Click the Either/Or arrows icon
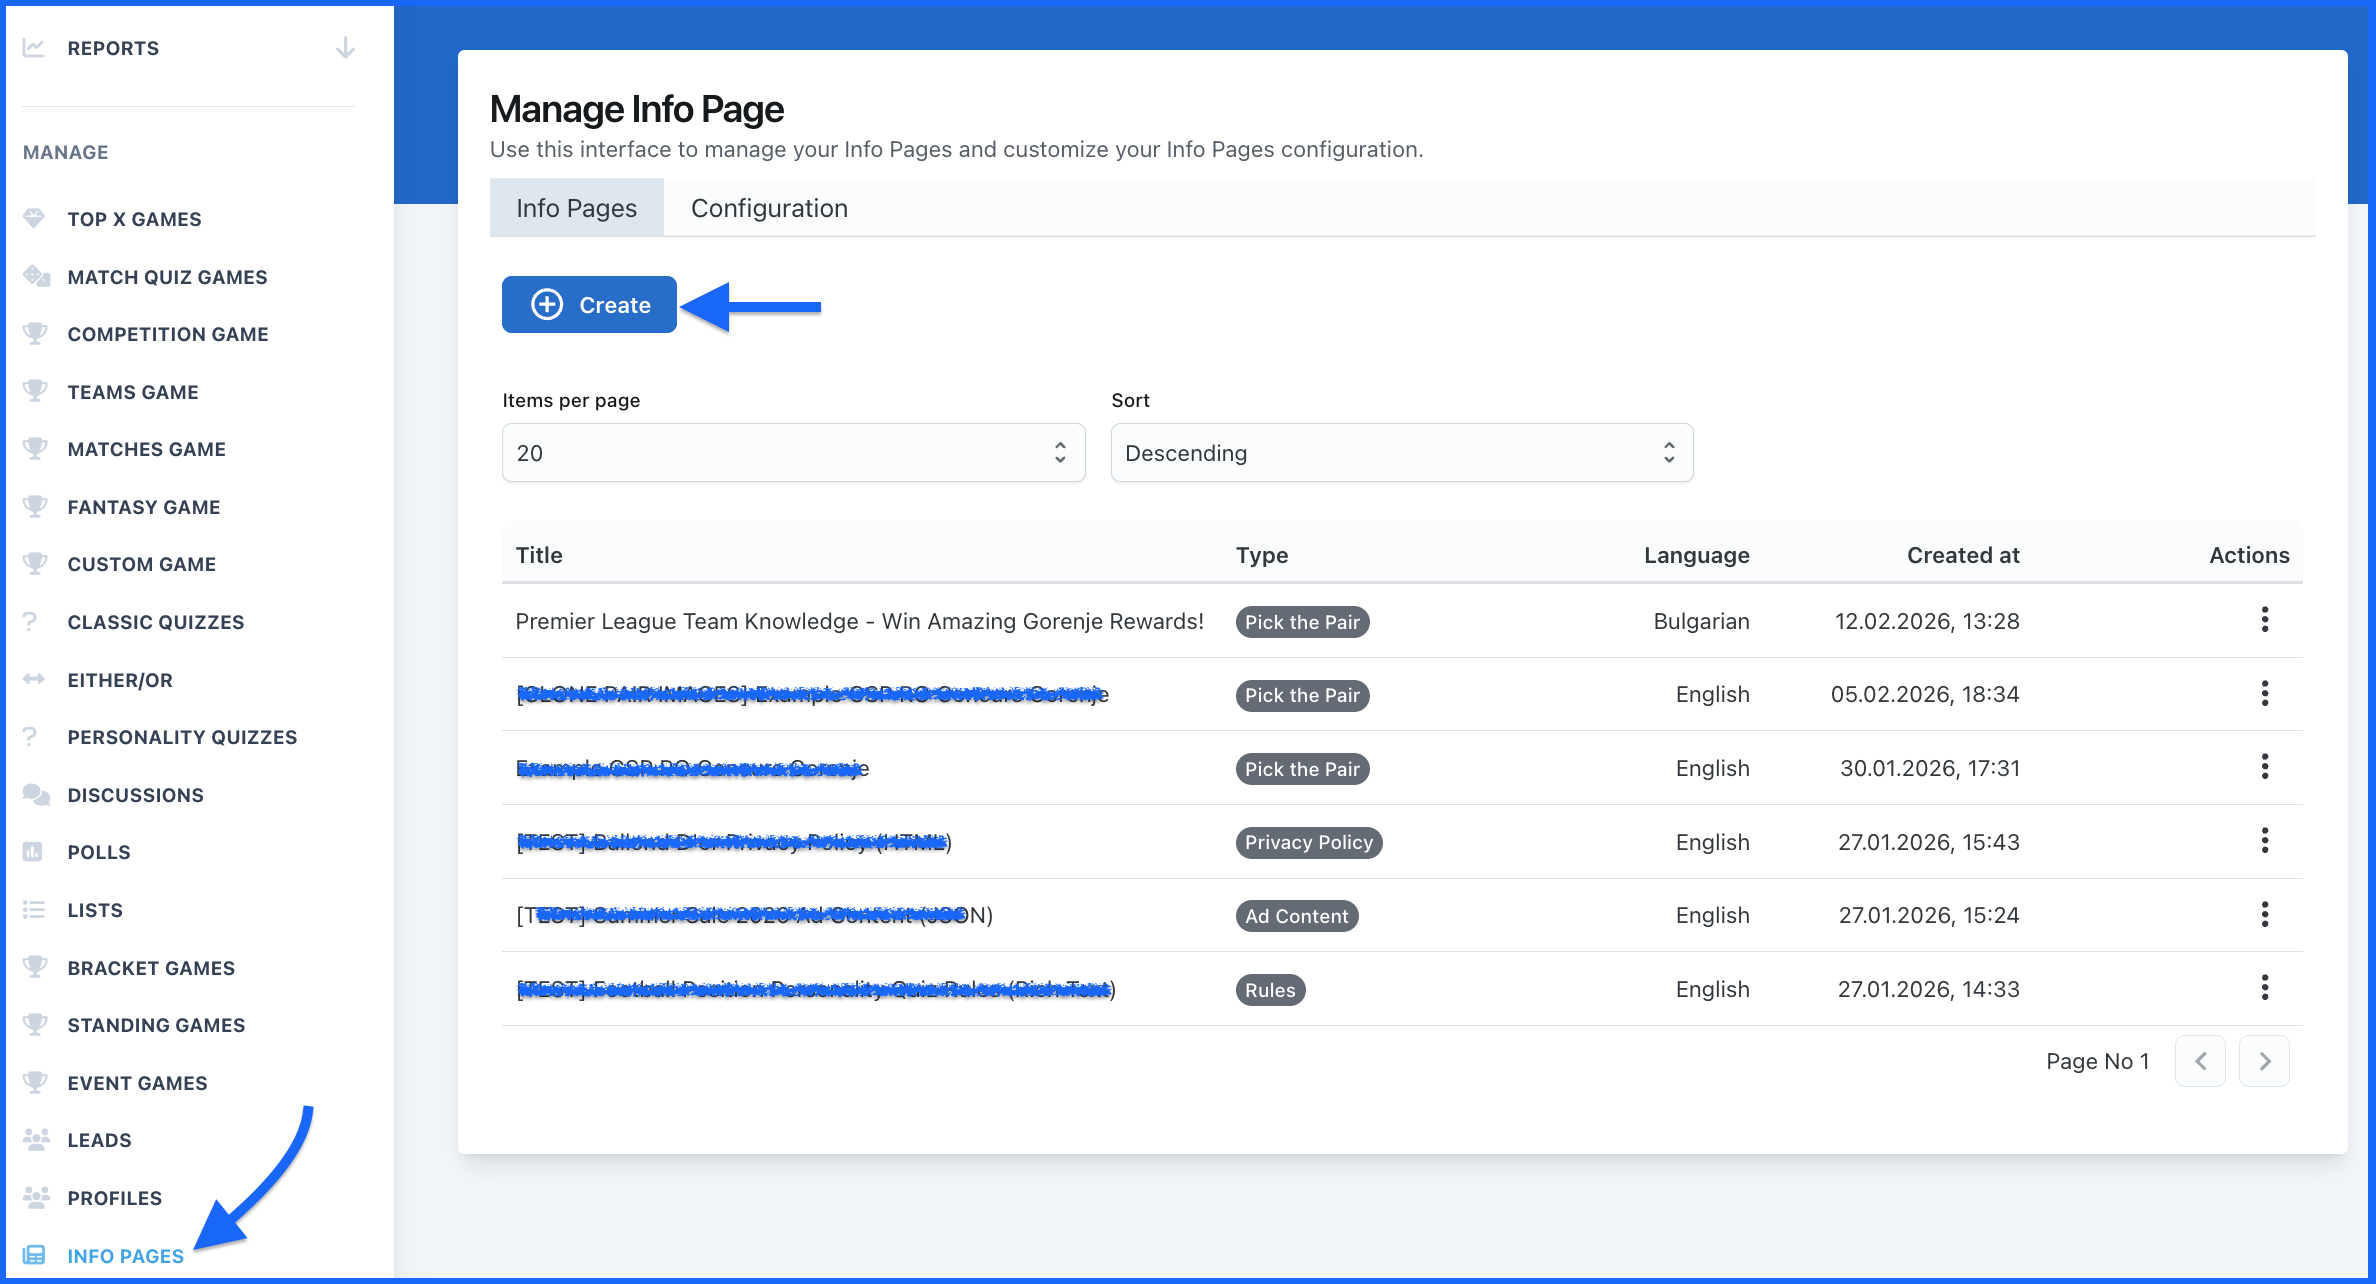The height and width of the screenshot is (1284, 2376). click(34, 679)
